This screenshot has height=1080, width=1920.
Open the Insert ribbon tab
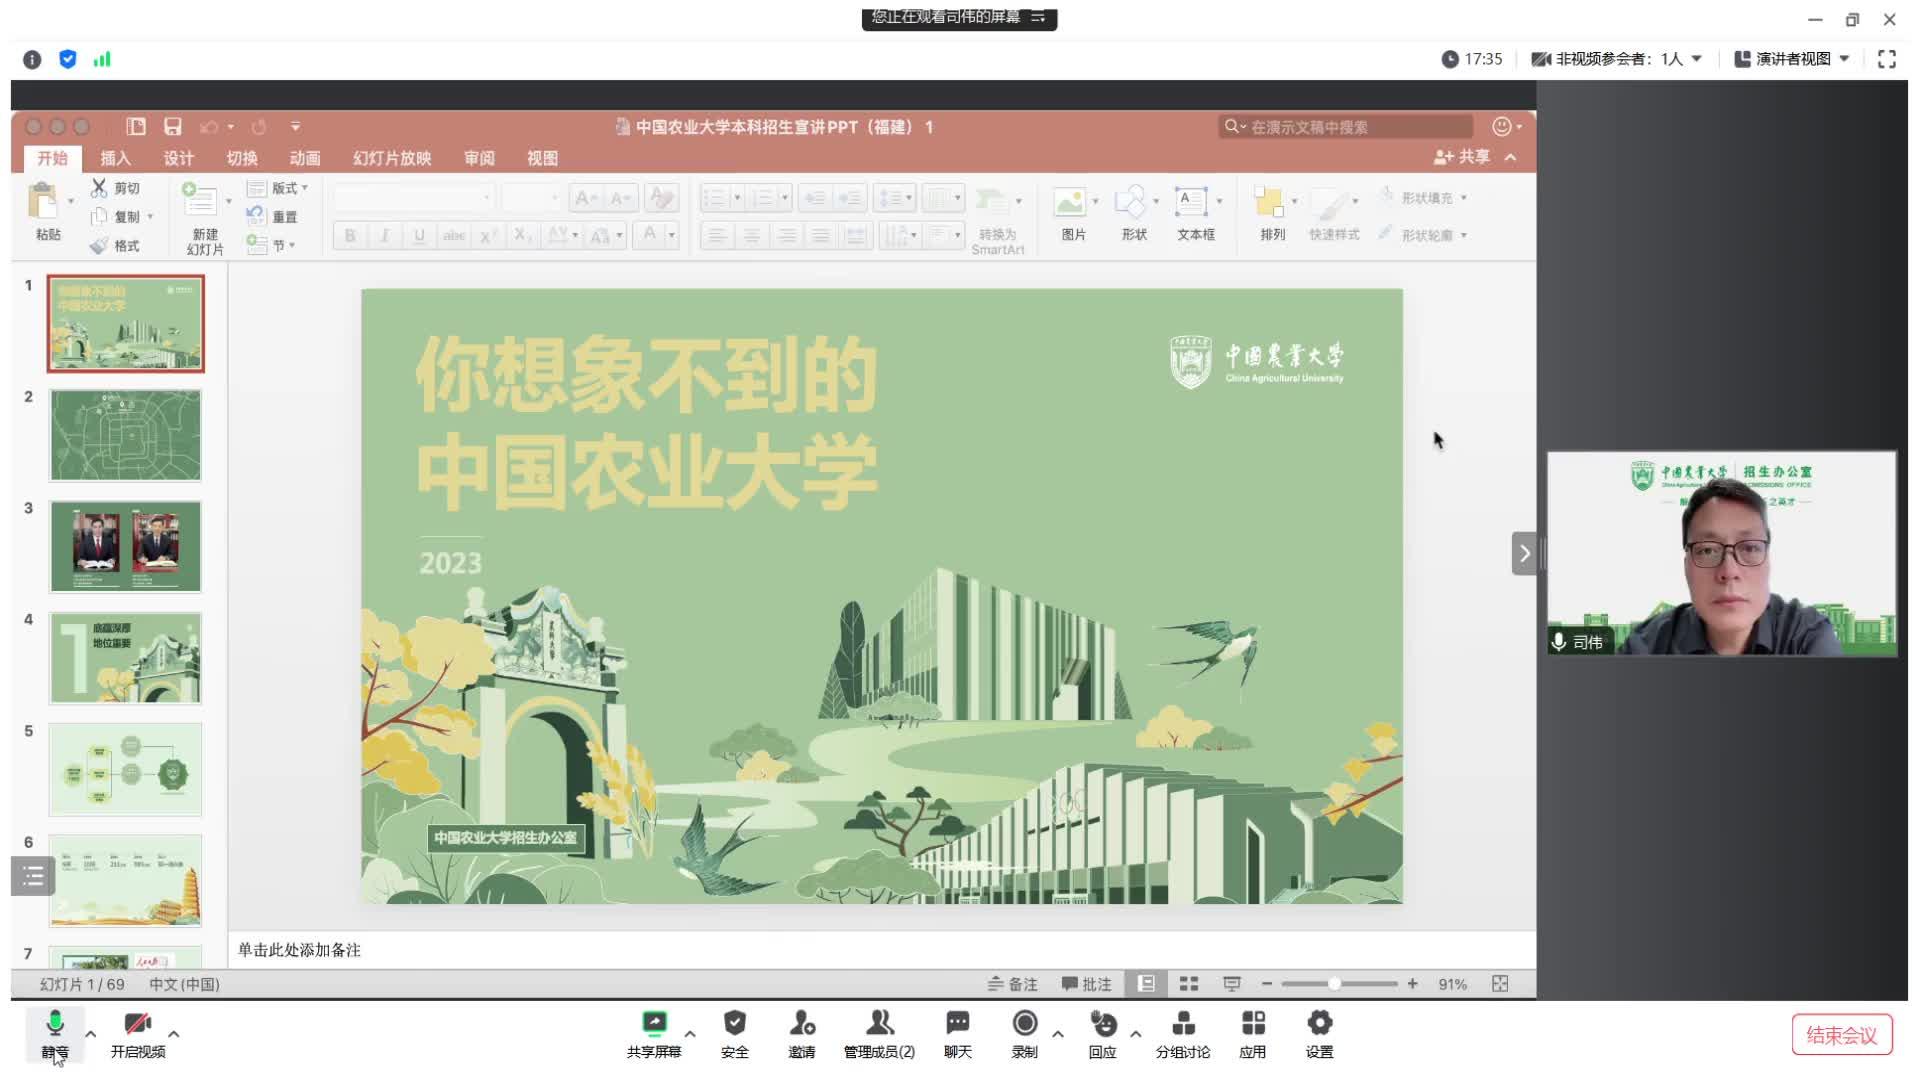[115, 158]
